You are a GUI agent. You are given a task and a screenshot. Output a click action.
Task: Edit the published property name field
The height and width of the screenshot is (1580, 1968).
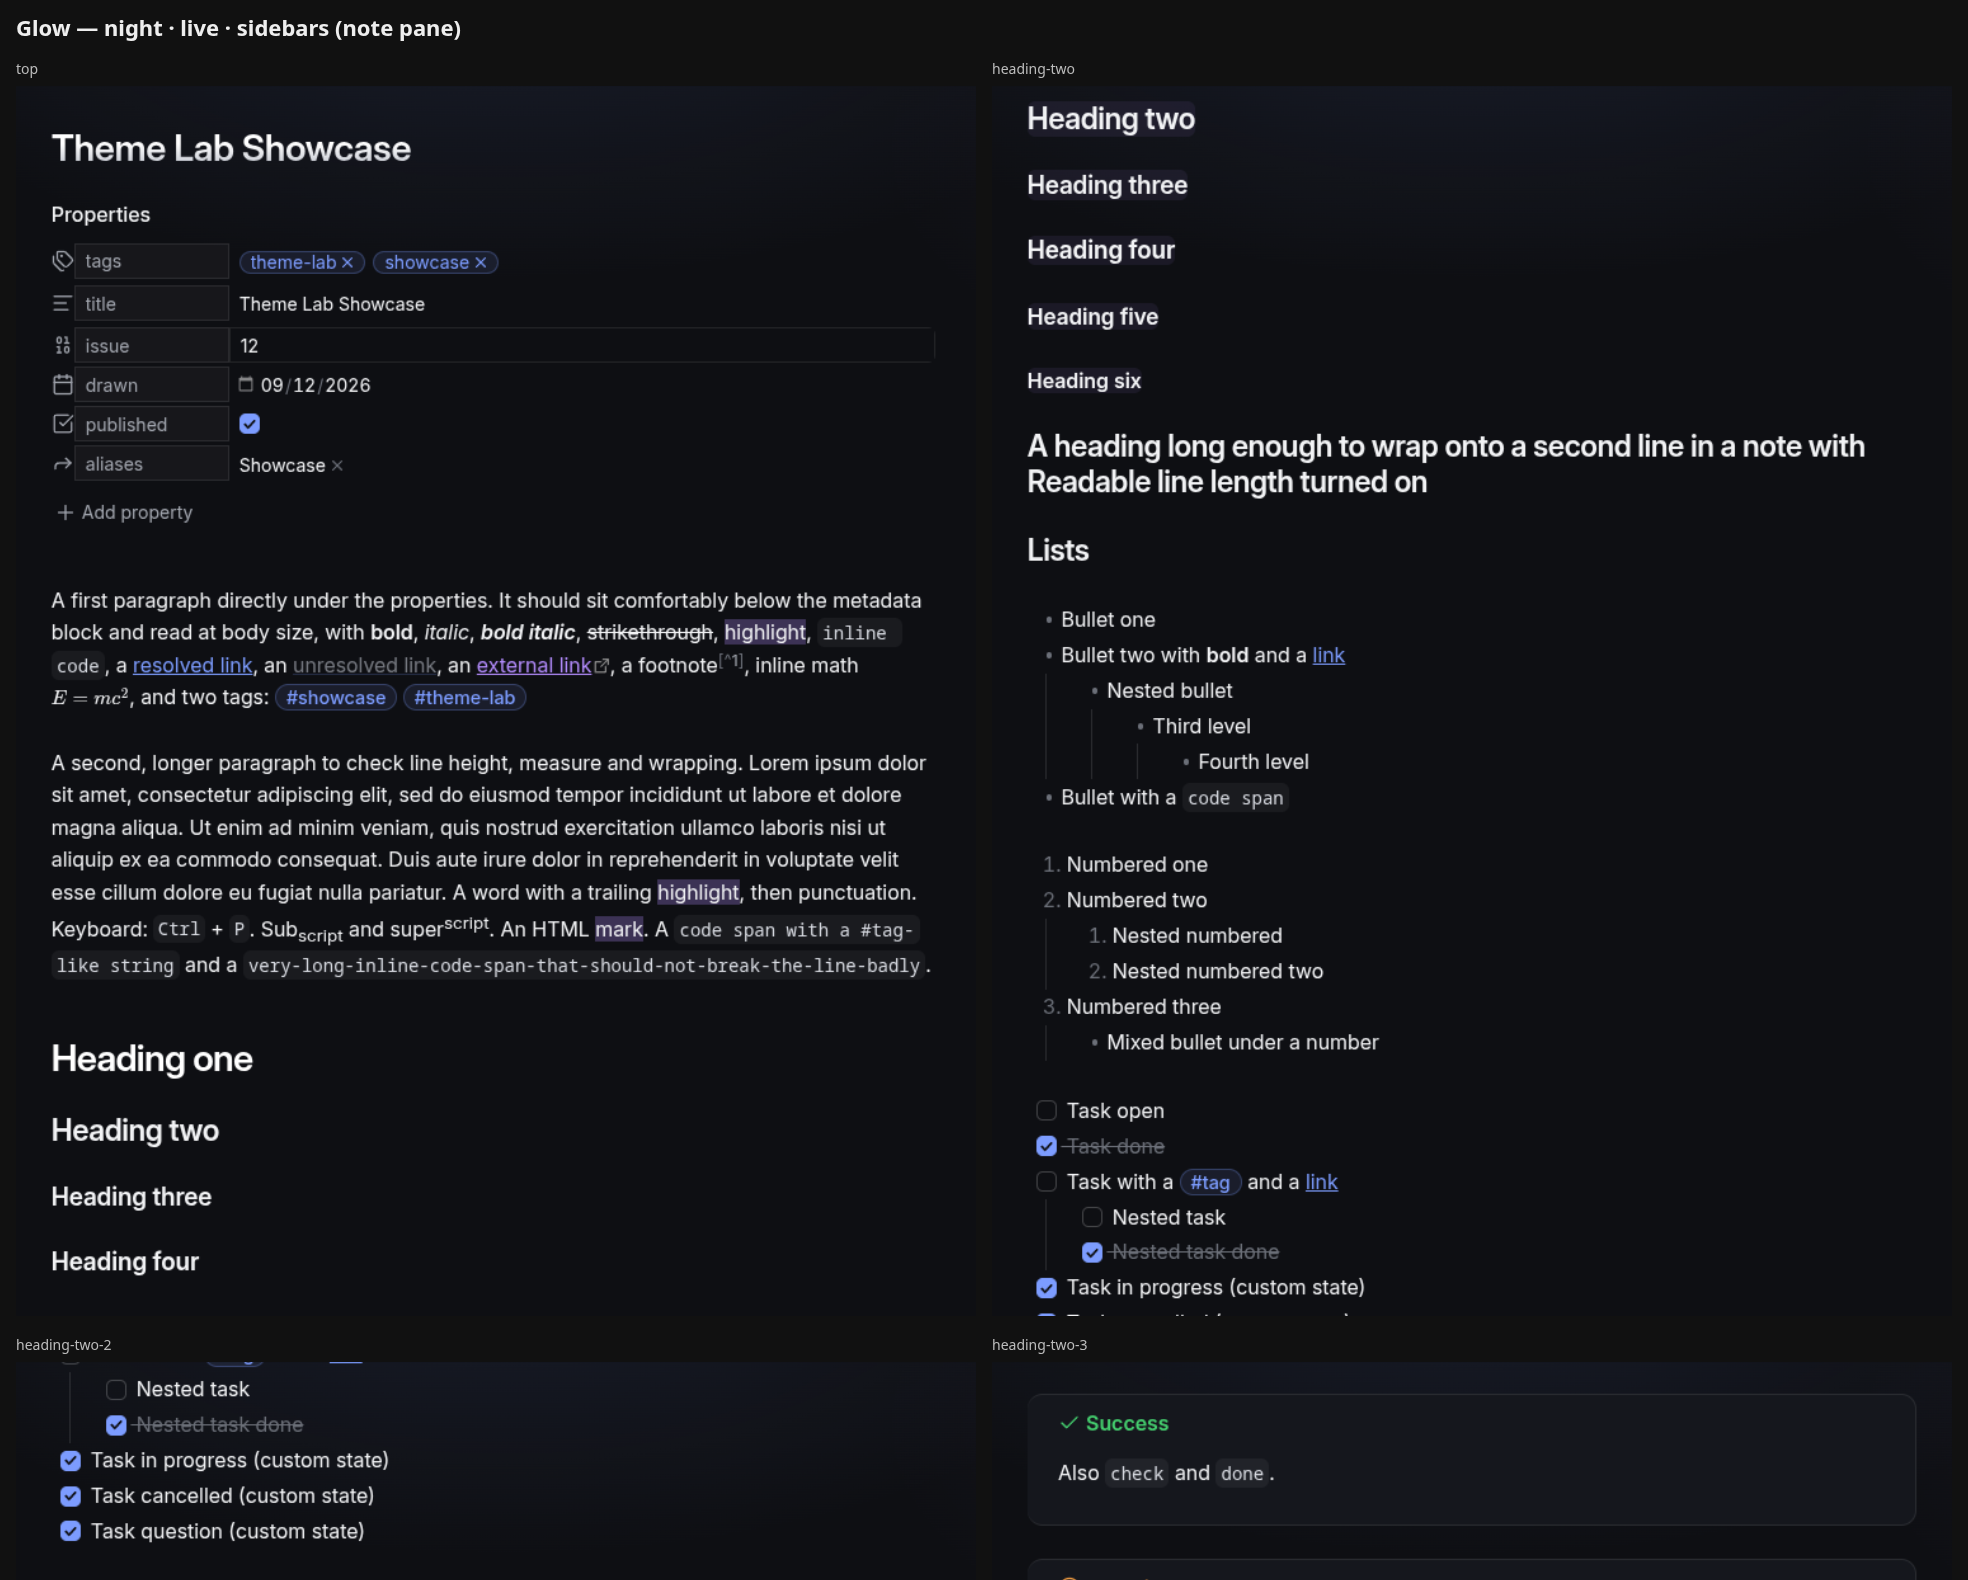click(x=152, y=424)
